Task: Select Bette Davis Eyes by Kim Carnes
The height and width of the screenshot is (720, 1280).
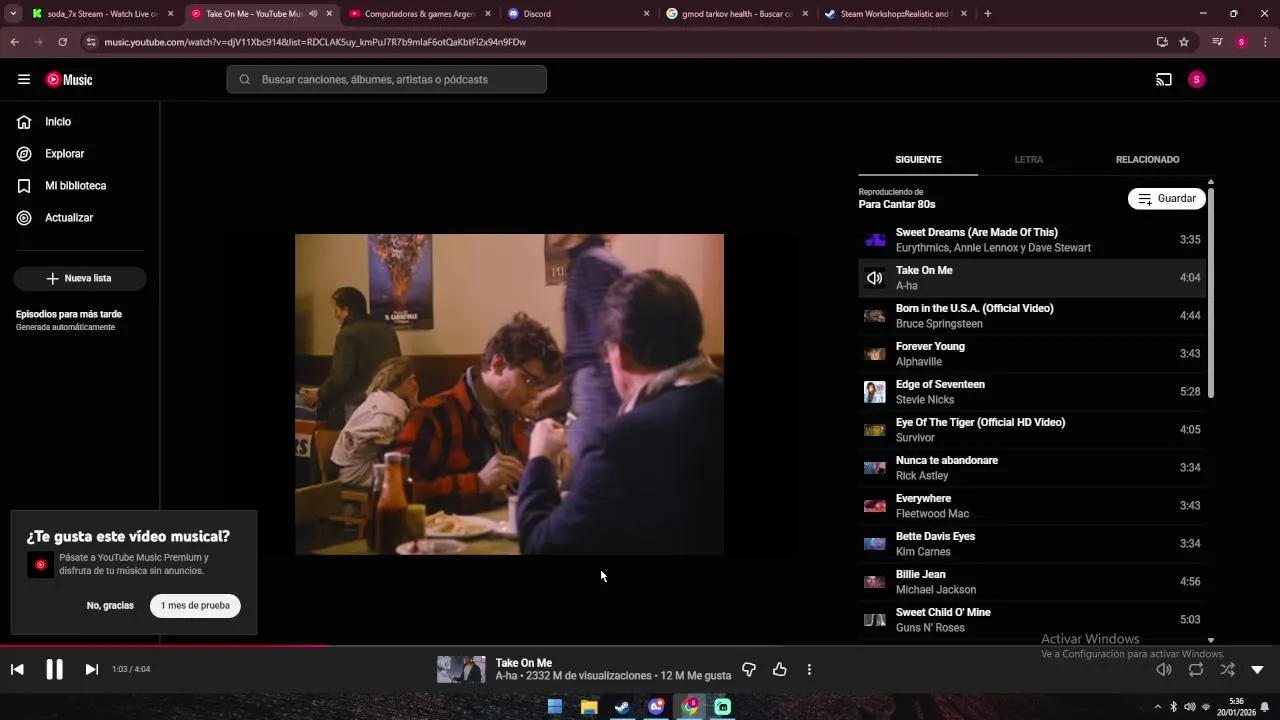Action: [1032, 544]
